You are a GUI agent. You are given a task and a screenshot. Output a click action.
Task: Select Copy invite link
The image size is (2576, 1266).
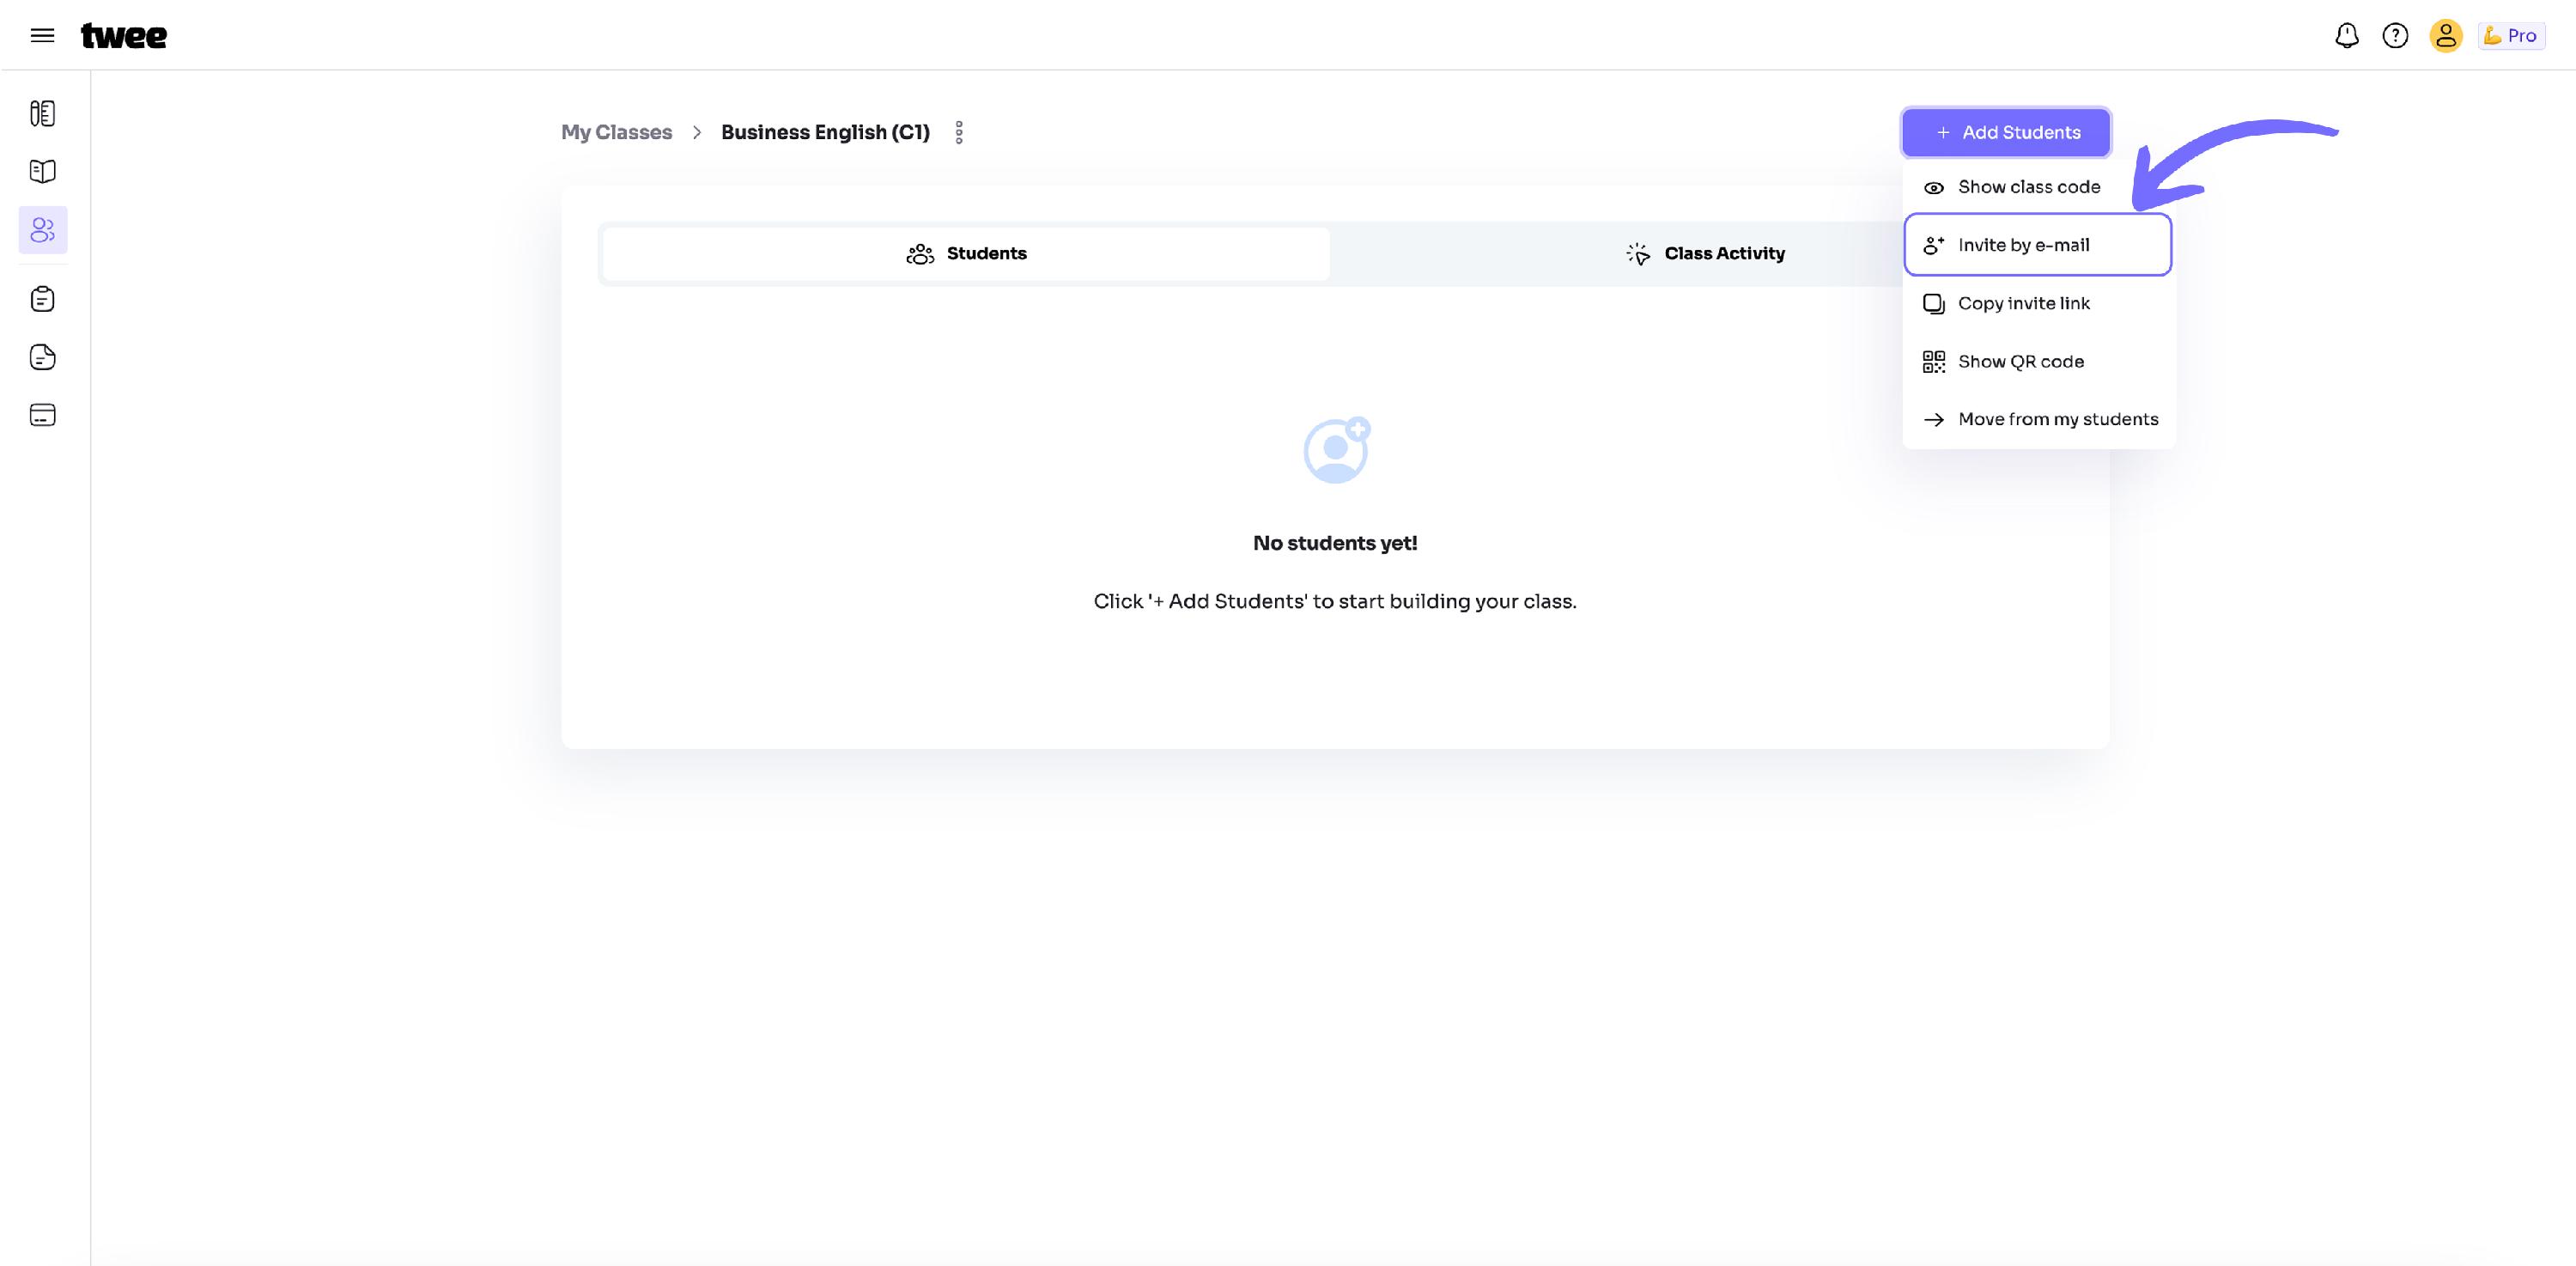2038,303
